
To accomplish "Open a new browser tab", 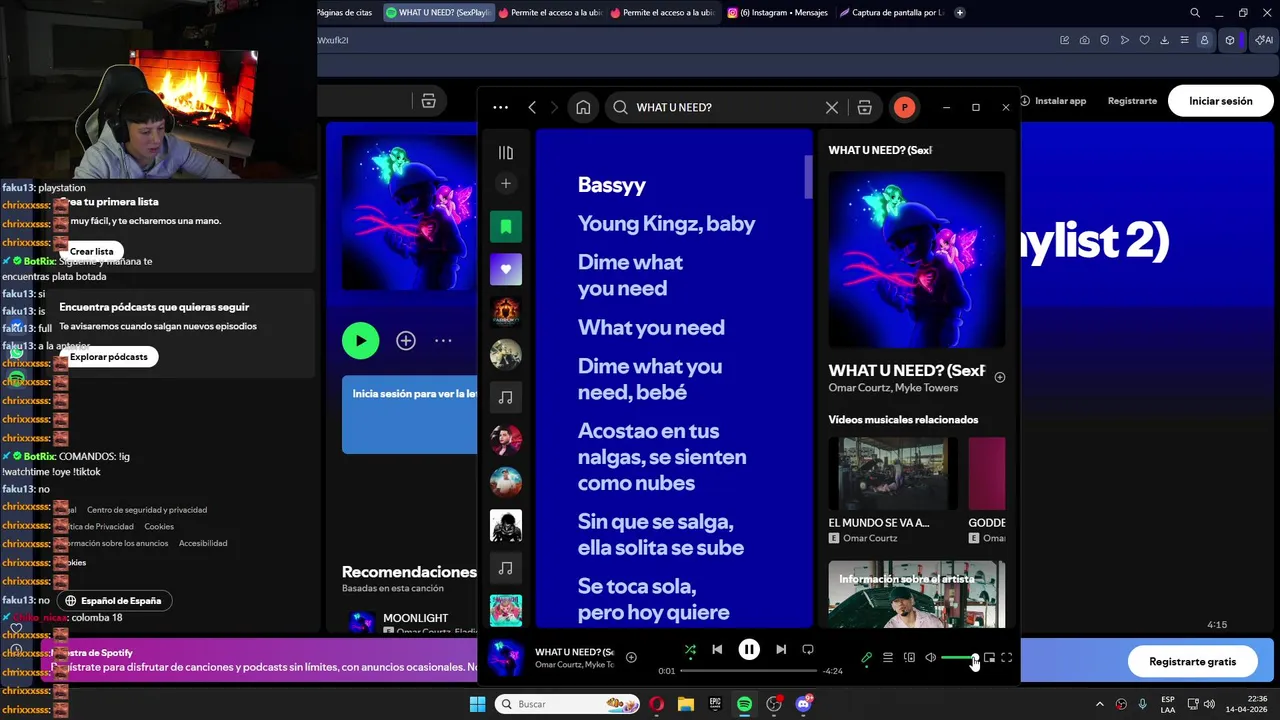I will [x=960, y=13].
